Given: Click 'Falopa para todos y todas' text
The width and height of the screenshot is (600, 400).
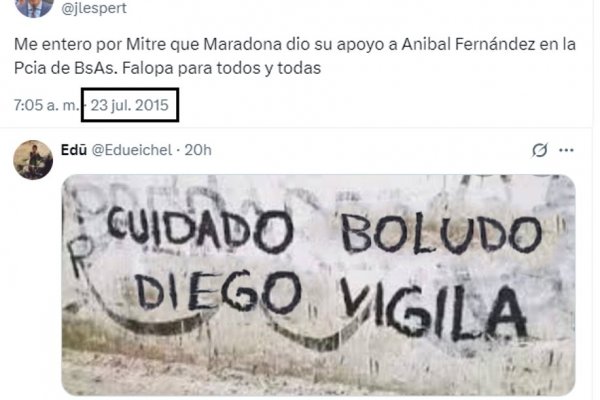Looking at the screenshot, I should (x=221, y=69).
